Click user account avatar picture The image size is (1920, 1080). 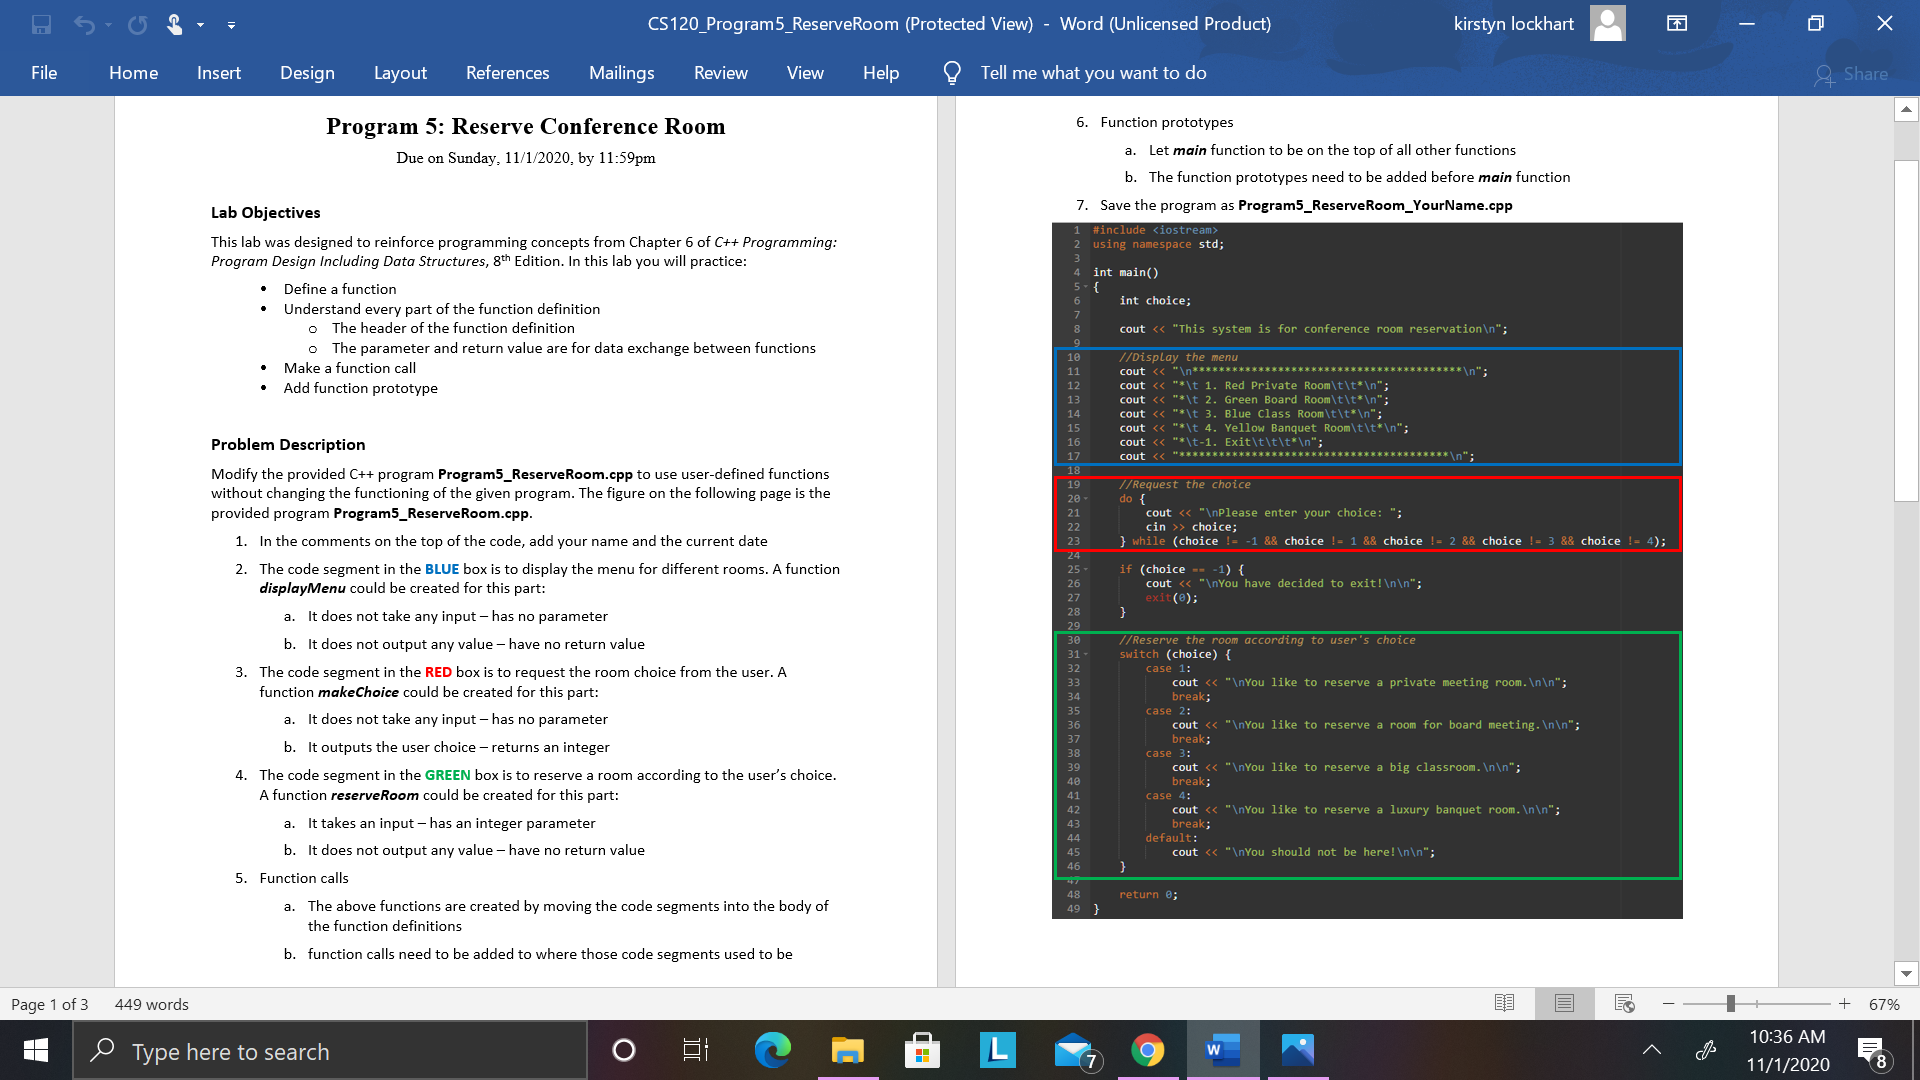[1607, 24]
